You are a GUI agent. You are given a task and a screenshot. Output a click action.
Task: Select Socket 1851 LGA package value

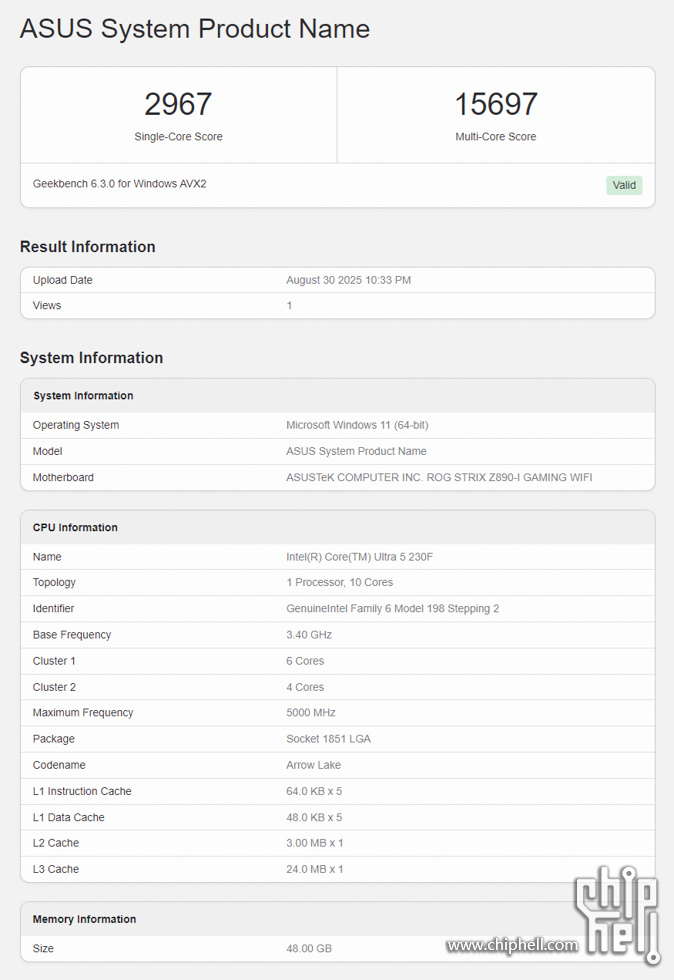click(328, 739)
